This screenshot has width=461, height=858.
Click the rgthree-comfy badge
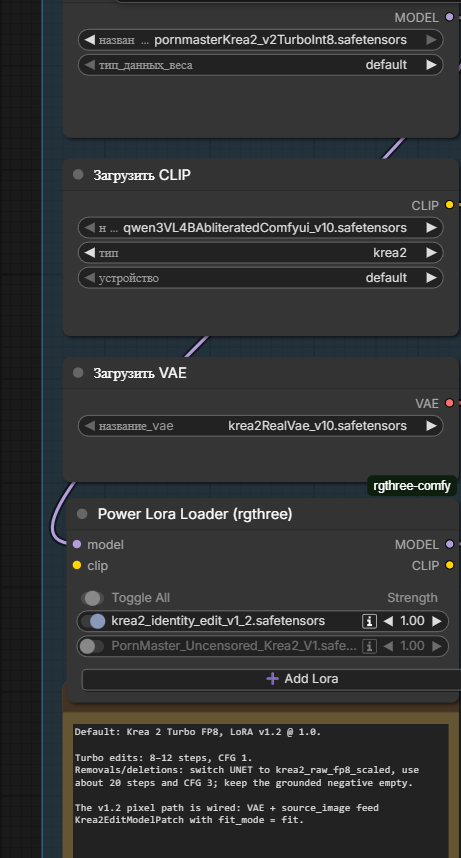pyautogui.click(x=412, y=486)
